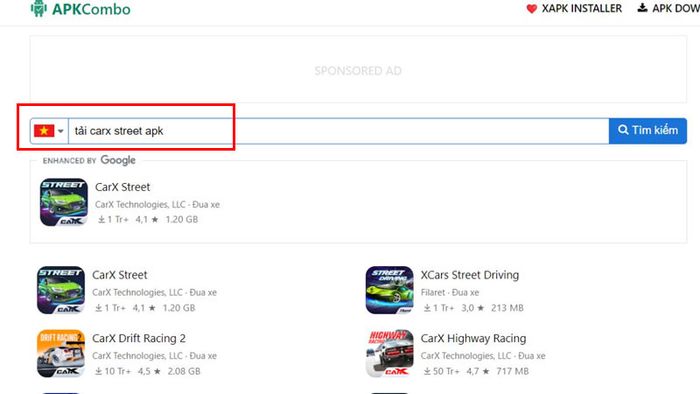Click 'Filaret · Đua xe' developer text
Viewport: 700px width, 394px height.
pyautogui.click(x=450, y=292)
